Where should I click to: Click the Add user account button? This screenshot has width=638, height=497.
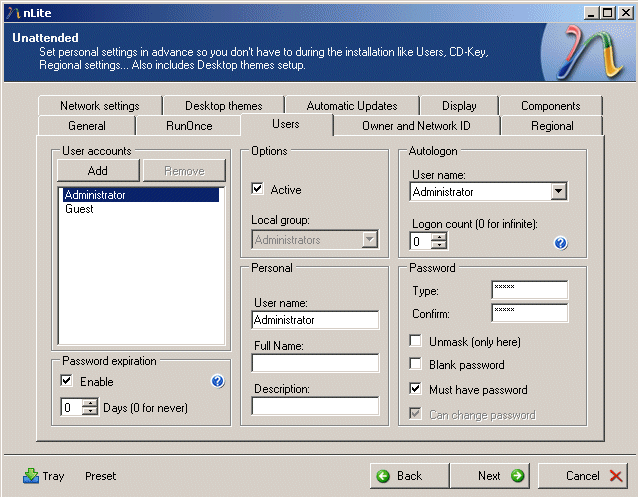98,171
